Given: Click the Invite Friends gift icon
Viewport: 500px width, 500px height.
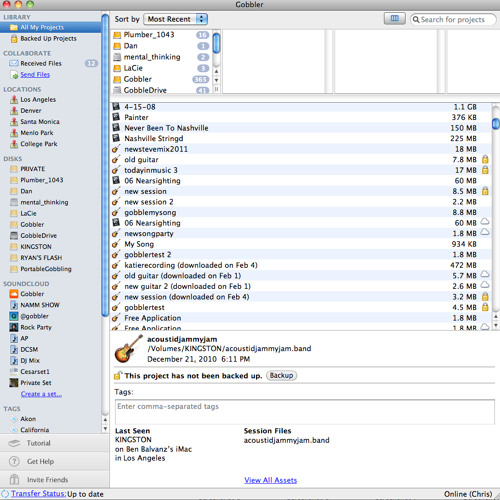Looking at the screenshot, I should (x=14, y=480).
